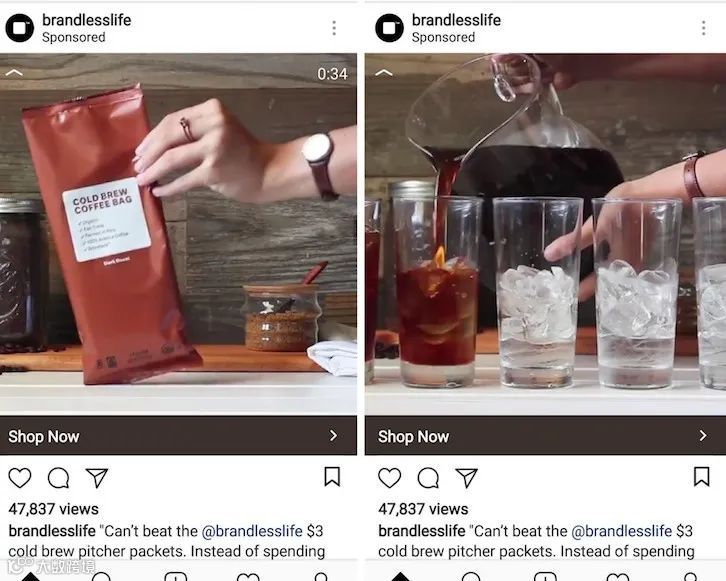Like the left post with heart icon
726x581 pixels.
pos(20,478)
